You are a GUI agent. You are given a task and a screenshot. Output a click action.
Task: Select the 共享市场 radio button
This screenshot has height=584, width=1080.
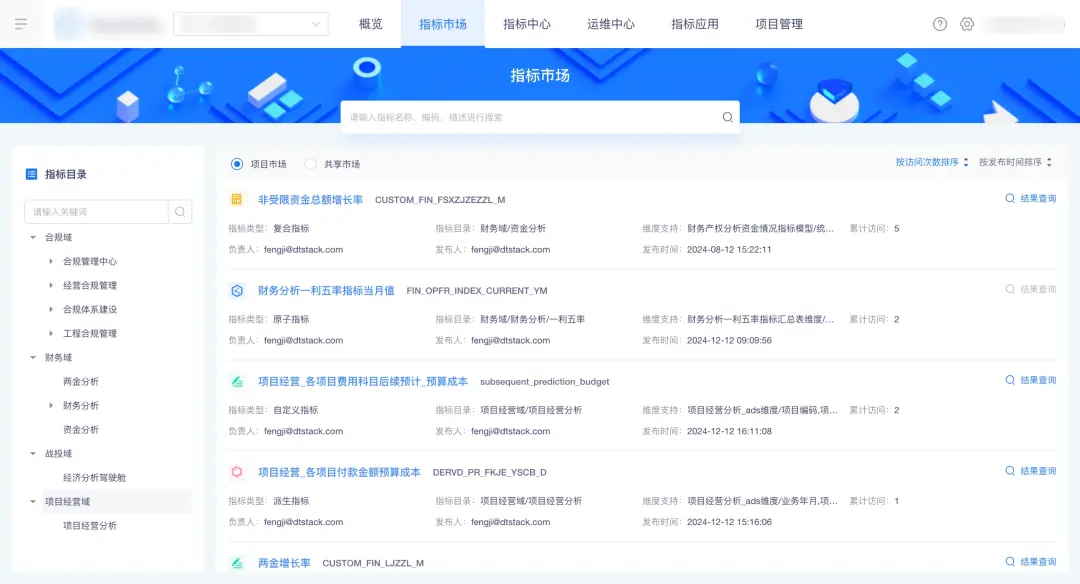click(311, 164)
